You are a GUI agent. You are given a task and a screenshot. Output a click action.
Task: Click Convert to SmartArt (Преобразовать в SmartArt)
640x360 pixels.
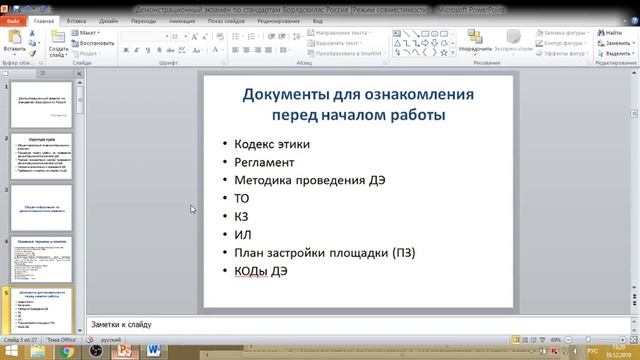[346, 53]
